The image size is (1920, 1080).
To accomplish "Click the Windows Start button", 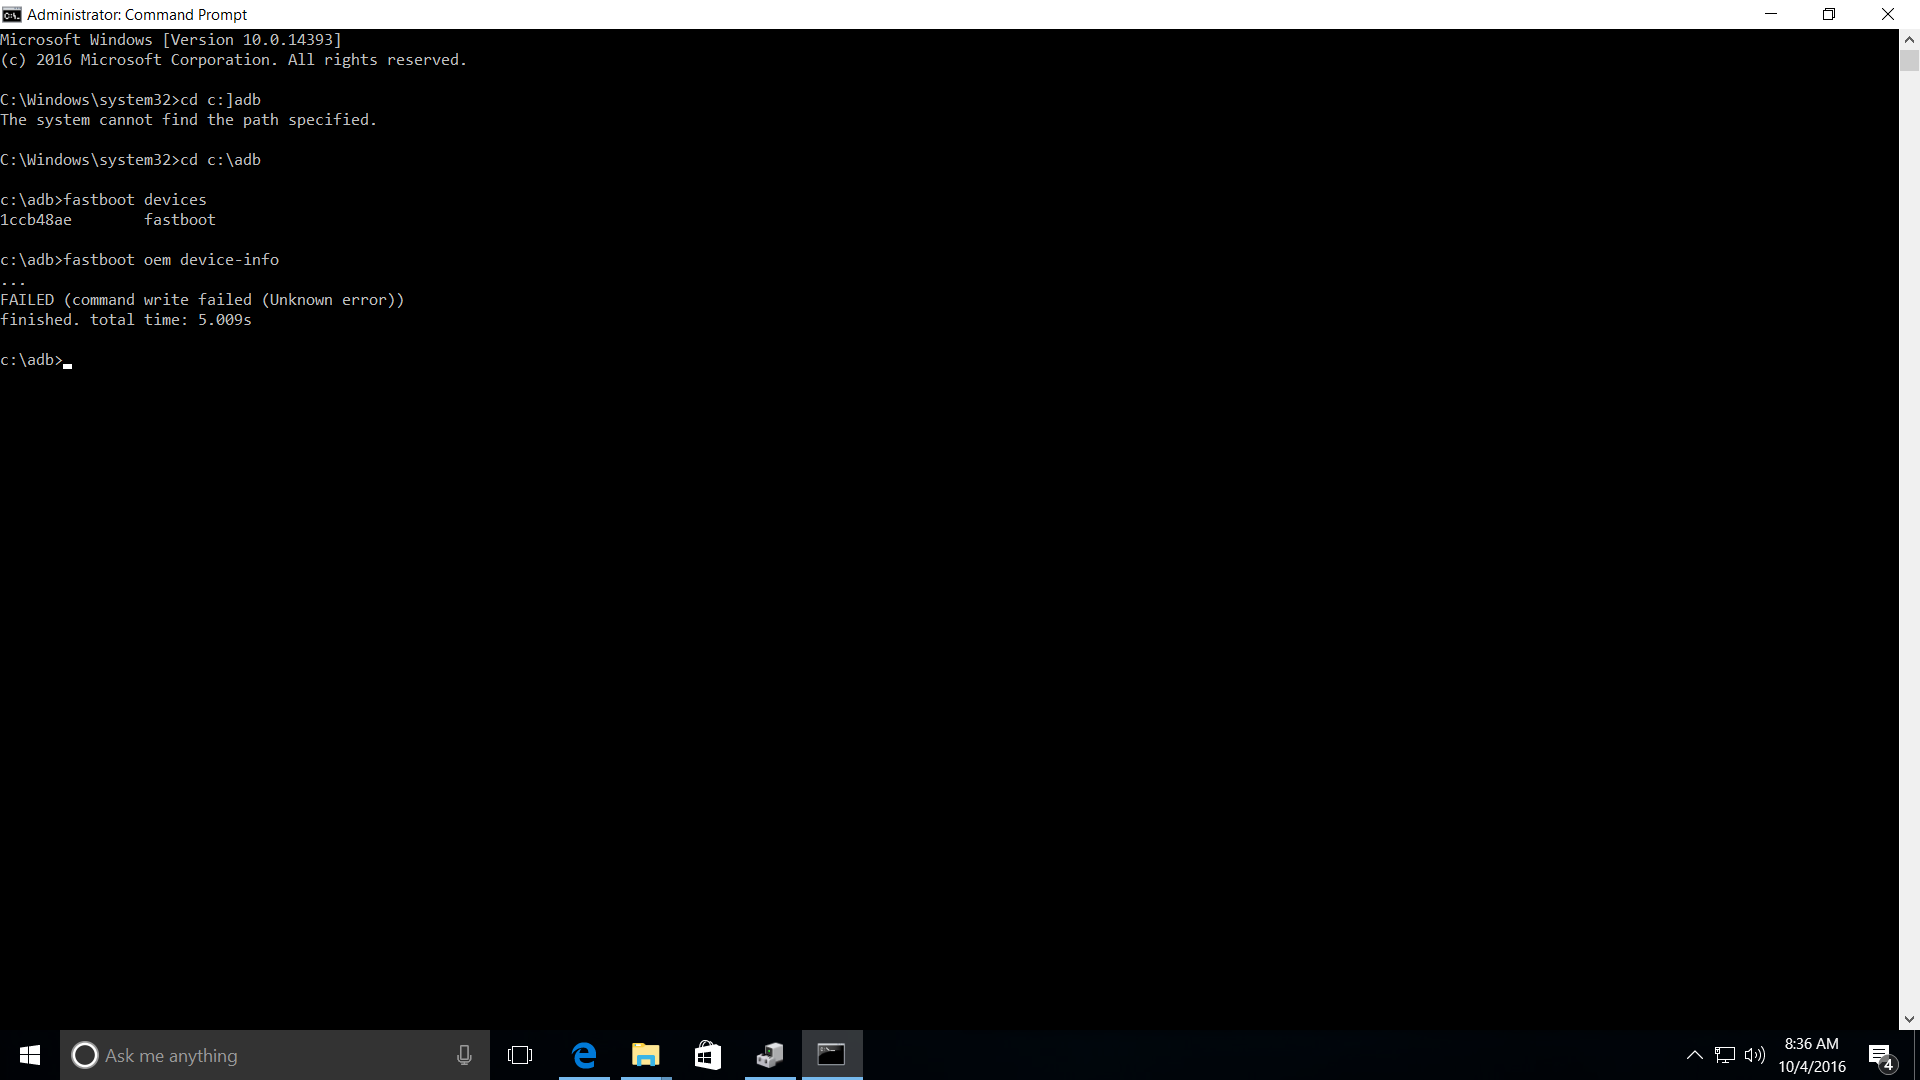I will 30,1055.
